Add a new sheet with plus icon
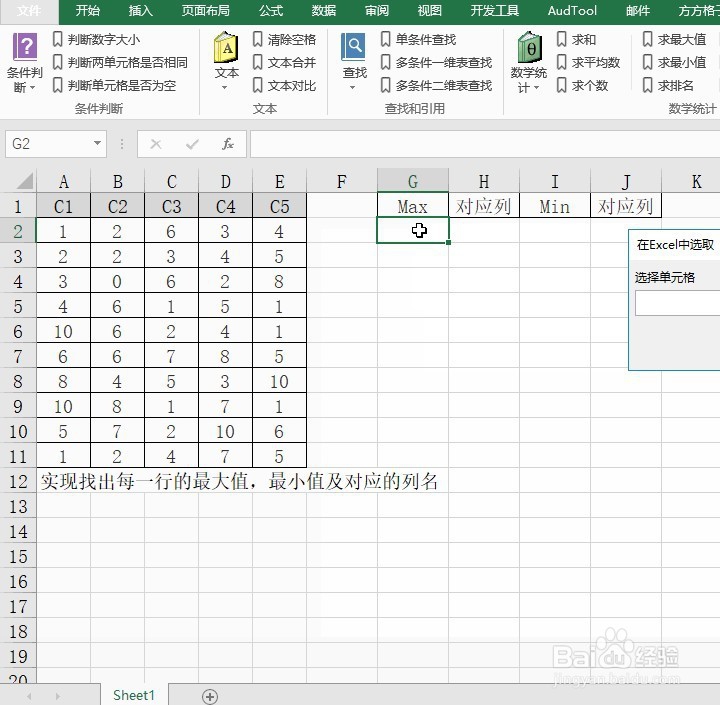 point(210,696)
